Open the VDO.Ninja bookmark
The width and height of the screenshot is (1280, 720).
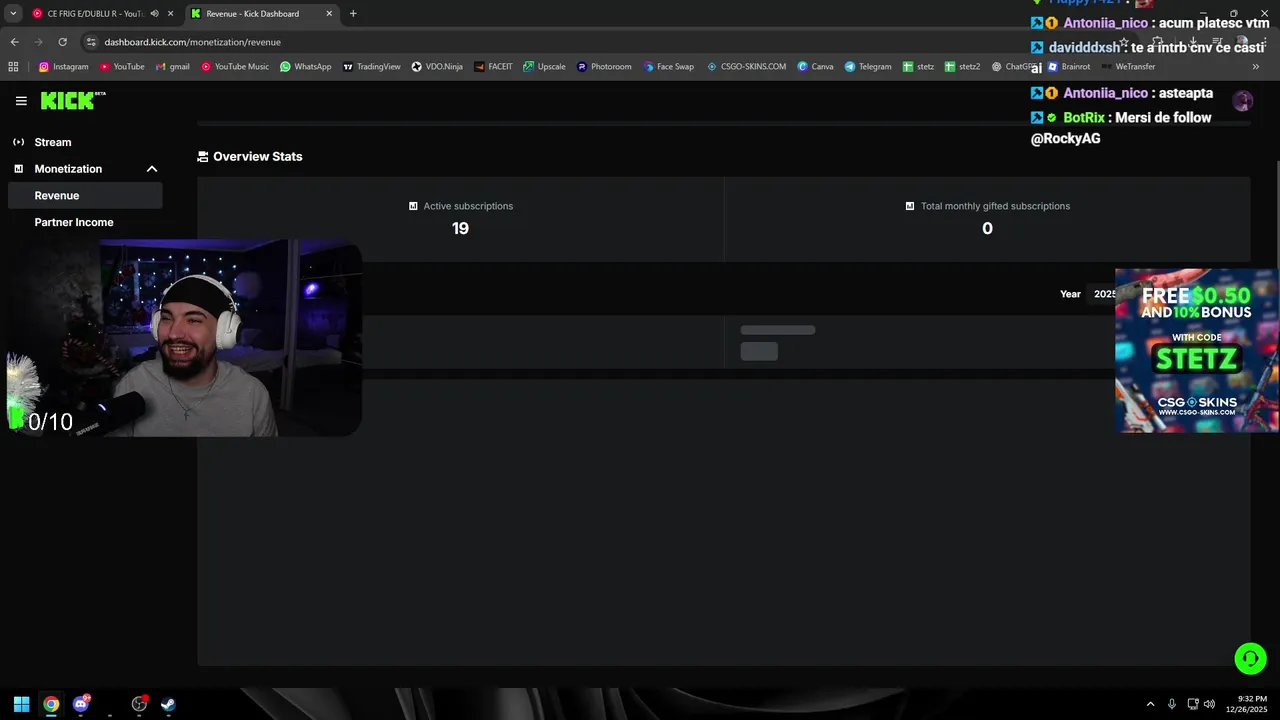click(x=437, y=67)
